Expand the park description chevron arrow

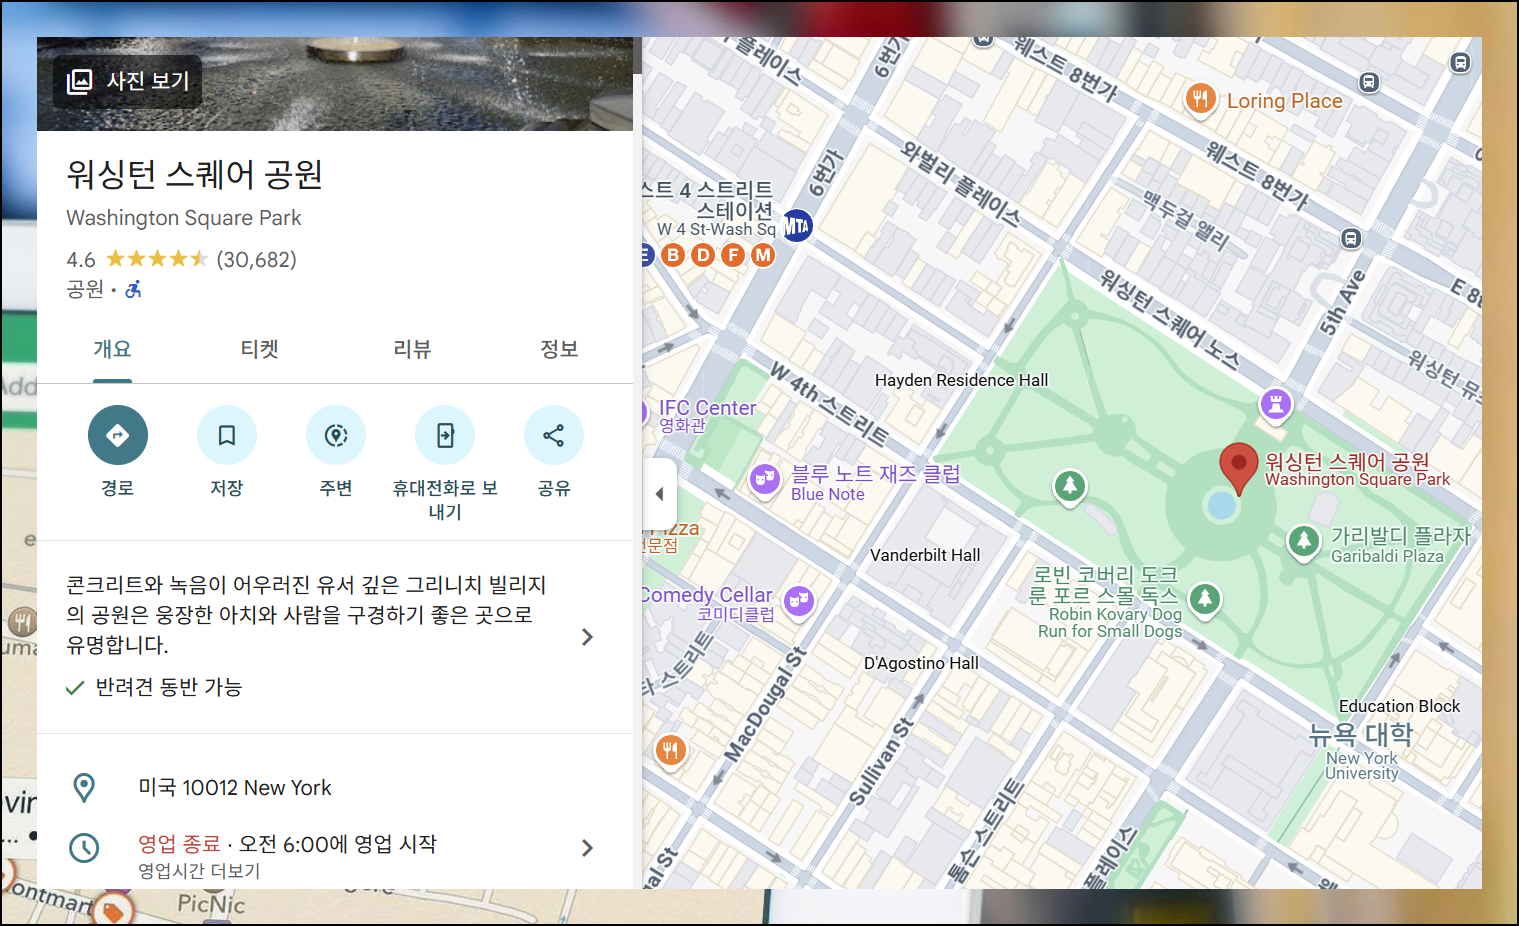[x=587, y=637]
